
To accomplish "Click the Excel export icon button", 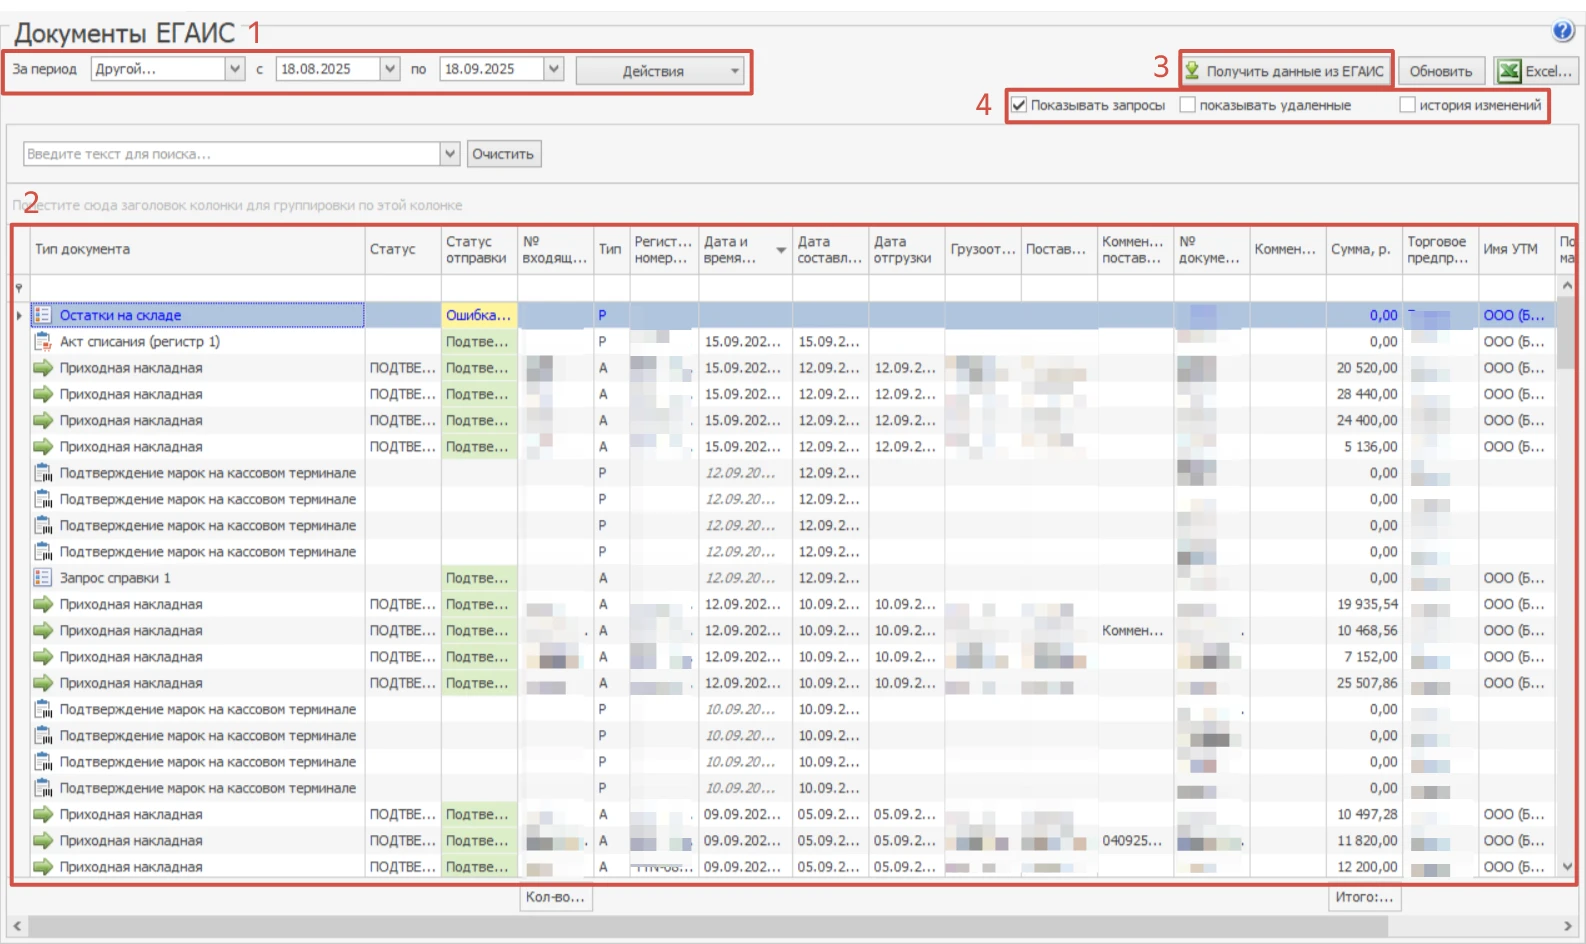I will (x=1536, y=71).
